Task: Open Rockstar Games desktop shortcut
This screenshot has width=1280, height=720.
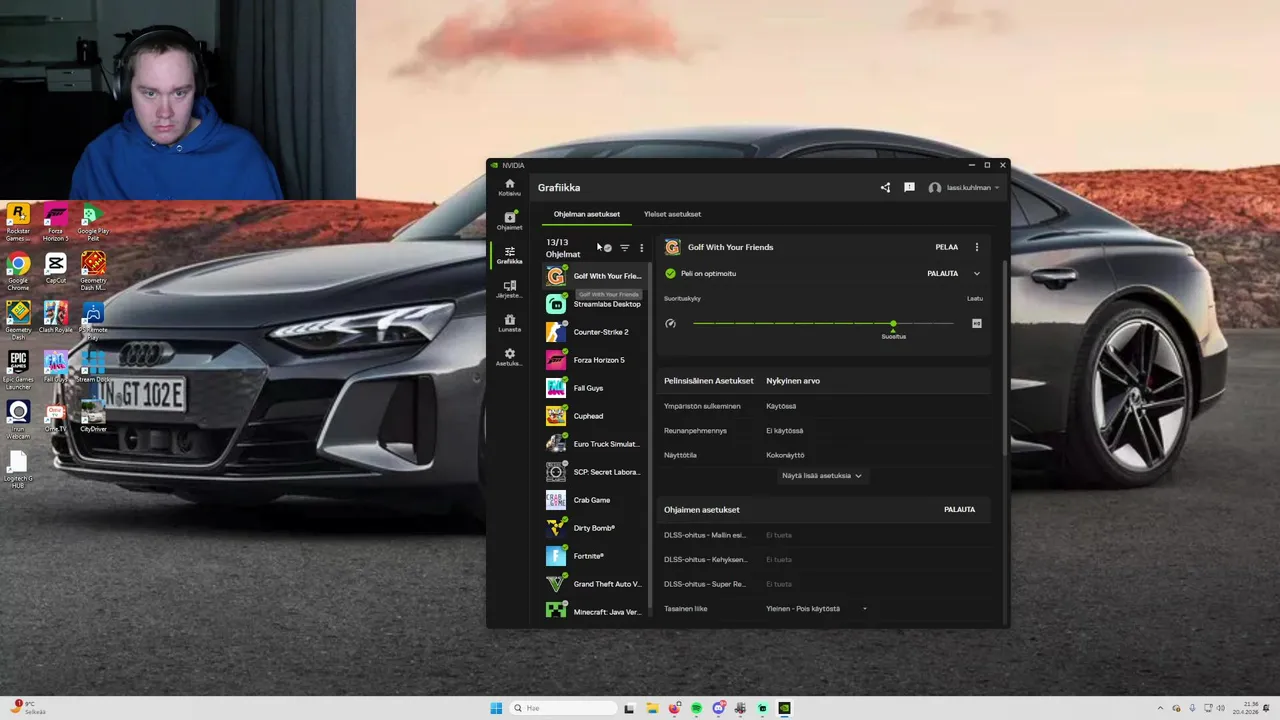Action: (17, 222)
